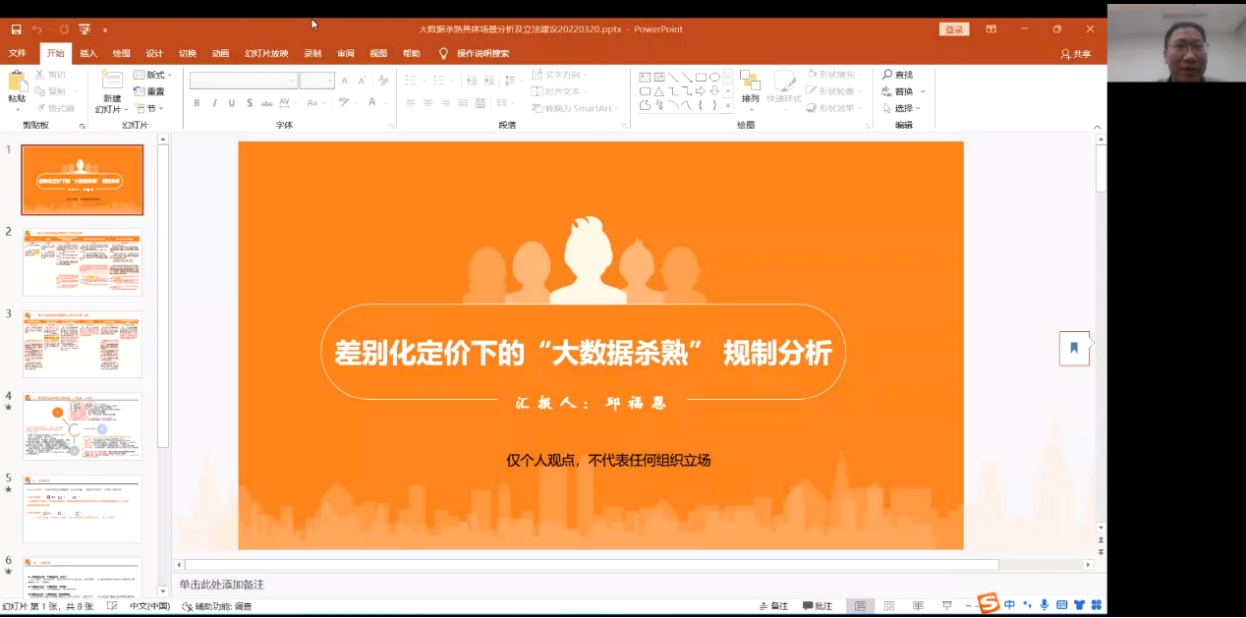Click the text highlight color button
The height and width of the screenshot is (618, 1246).
(x=346, y=102)
